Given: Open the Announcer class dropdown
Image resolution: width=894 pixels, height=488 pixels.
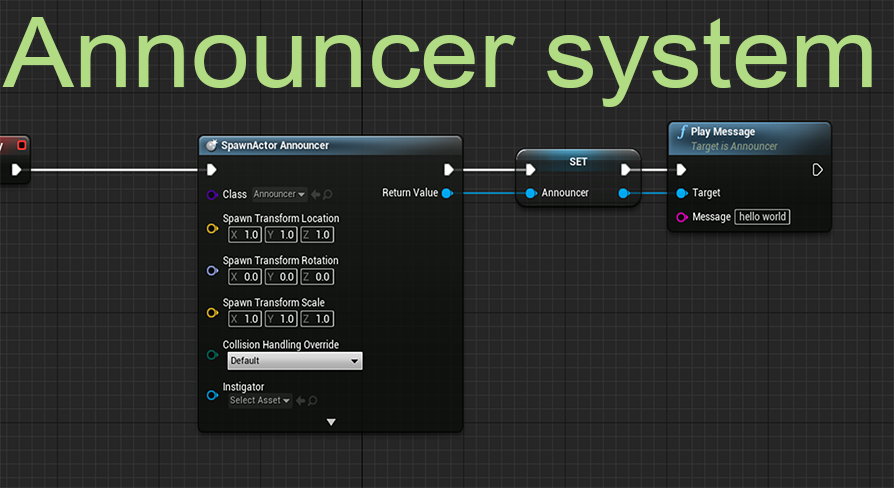Looking at the screenshot, I should [x=279, y=194].
